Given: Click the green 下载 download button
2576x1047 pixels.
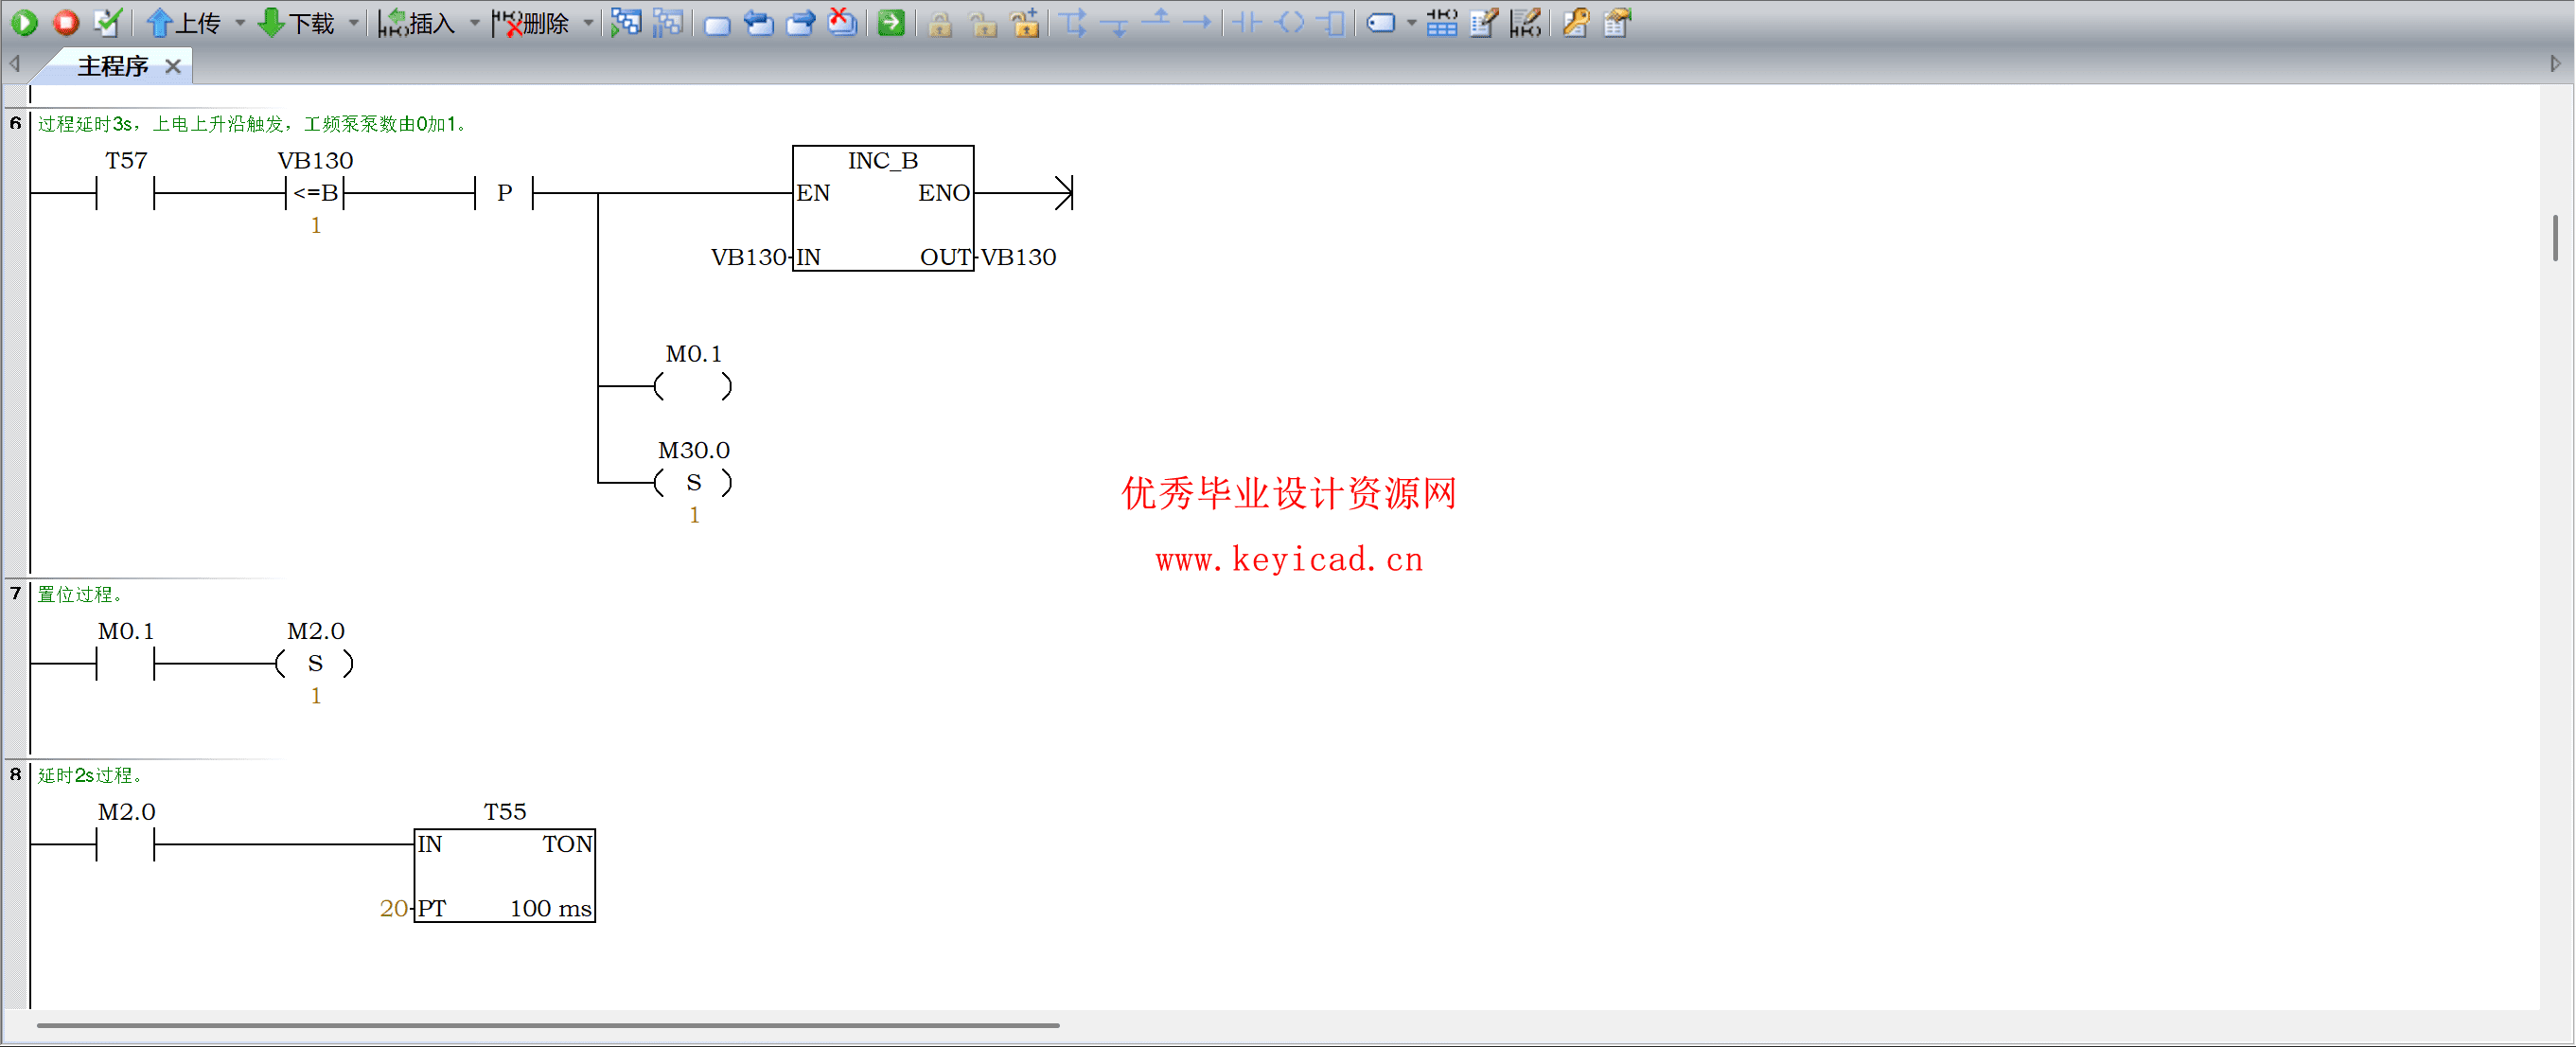Looking at the screenshot, I should coord(297,22).
